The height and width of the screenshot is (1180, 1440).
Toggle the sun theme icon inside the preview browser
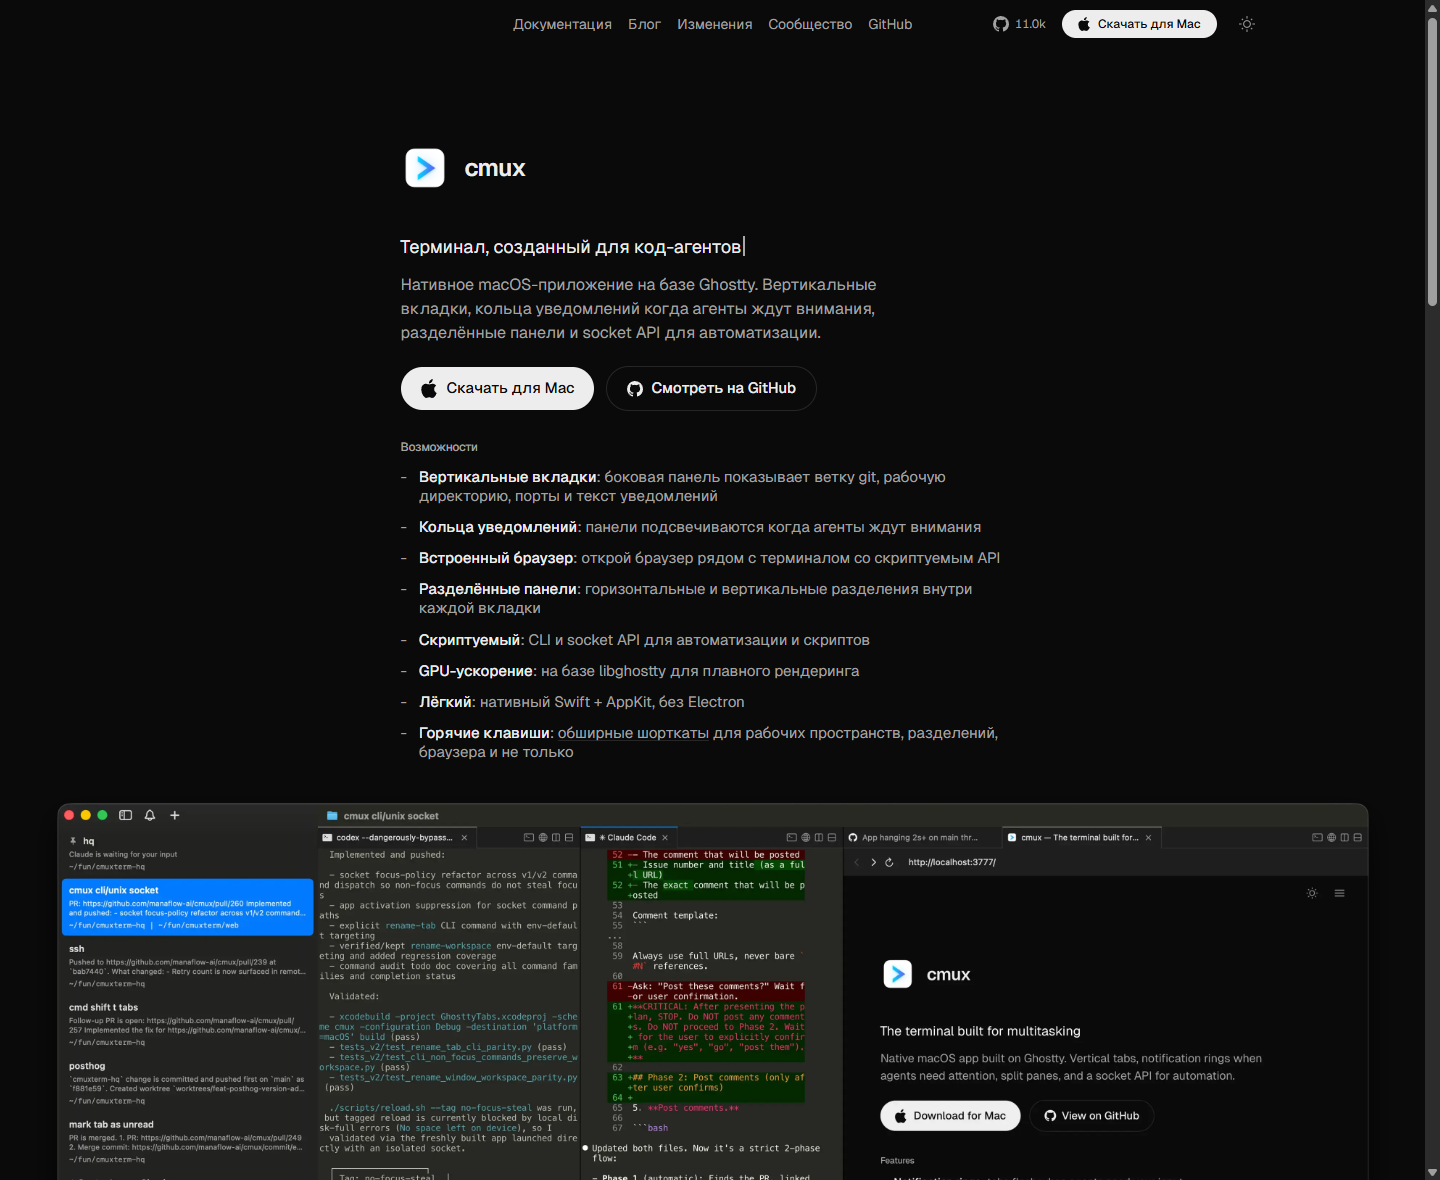[x=1312, y=893]
